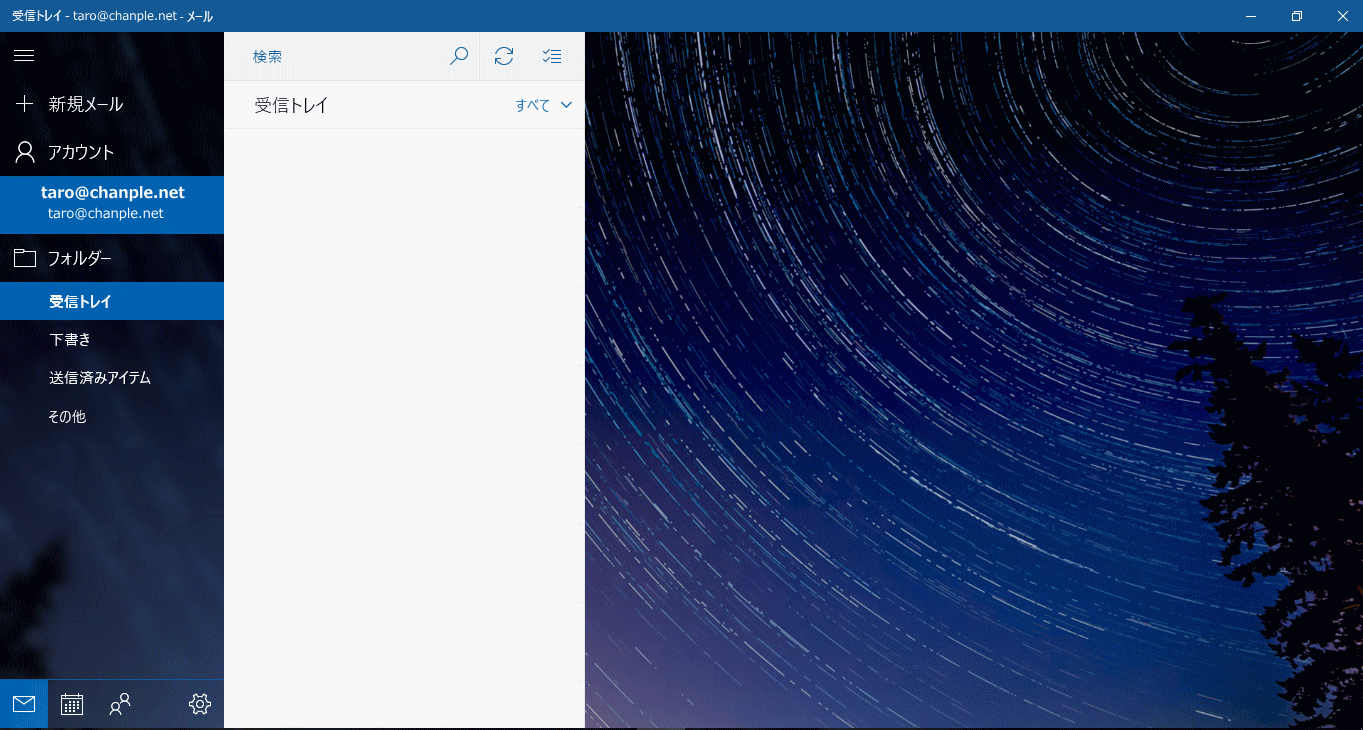Collapse the hamburger navigation menu

[x=24, y=56]
